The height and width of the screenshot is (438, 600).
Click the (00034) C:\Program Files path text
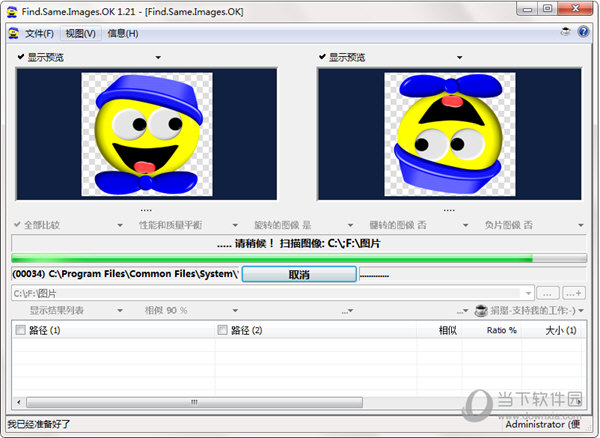click(x=125, y=274)
